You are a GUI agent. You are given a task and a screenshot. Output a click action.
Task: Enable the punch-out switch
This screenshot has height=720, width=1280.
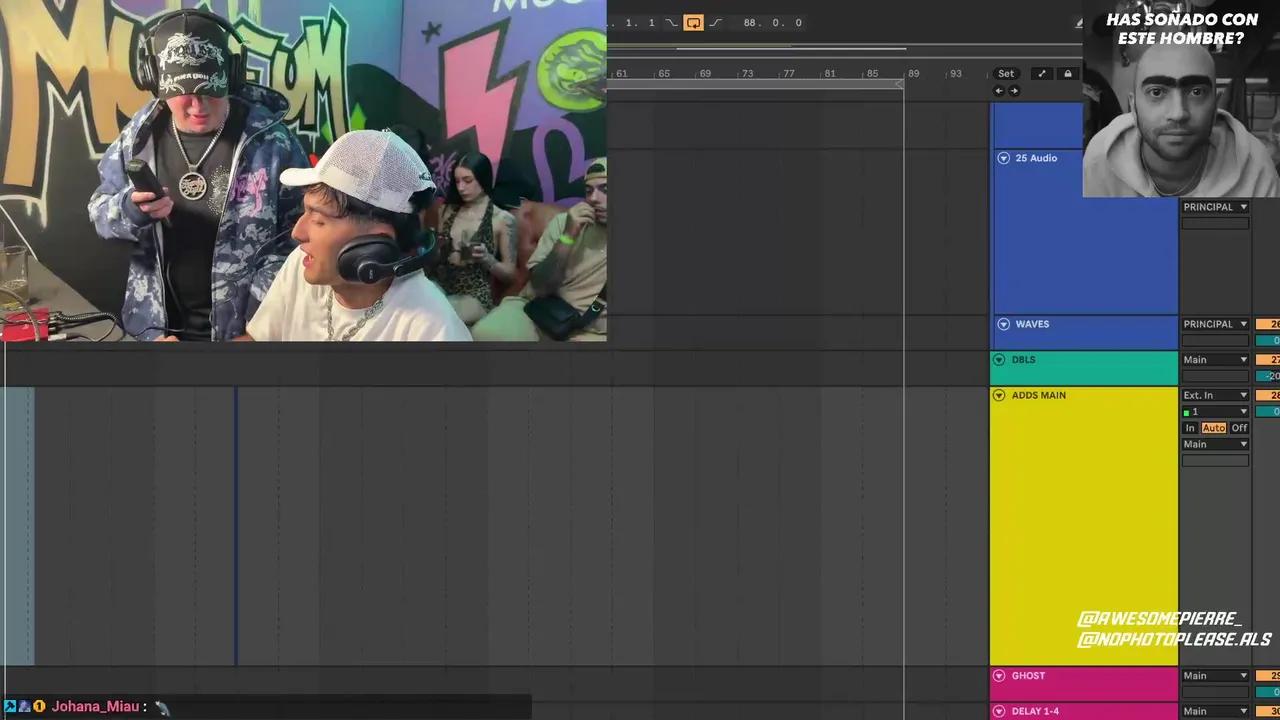click(716, 22)
